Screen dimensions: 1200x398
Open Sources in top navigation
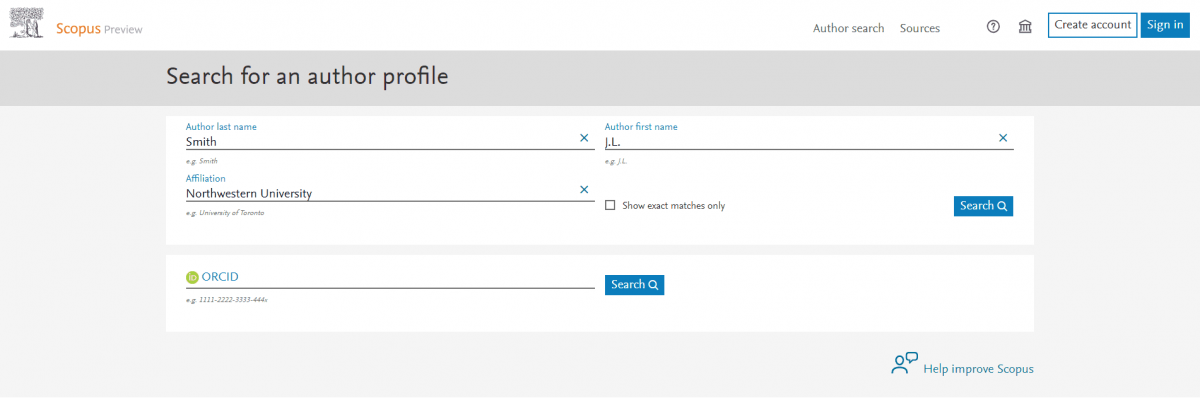point(920,28)
